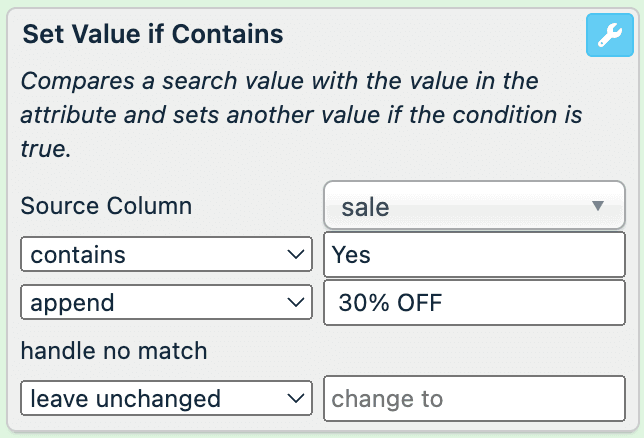Focus the search value field containing Yes
Screen dimensions: 644x438
[x=474, y=255]
